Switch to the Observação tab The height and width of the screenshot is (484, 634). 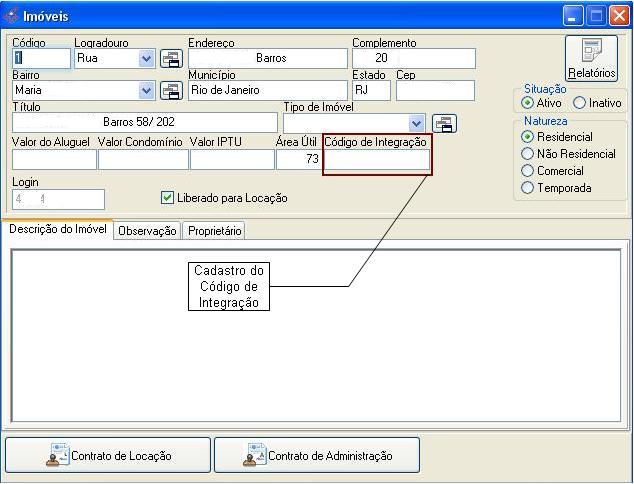pos(147,231)
